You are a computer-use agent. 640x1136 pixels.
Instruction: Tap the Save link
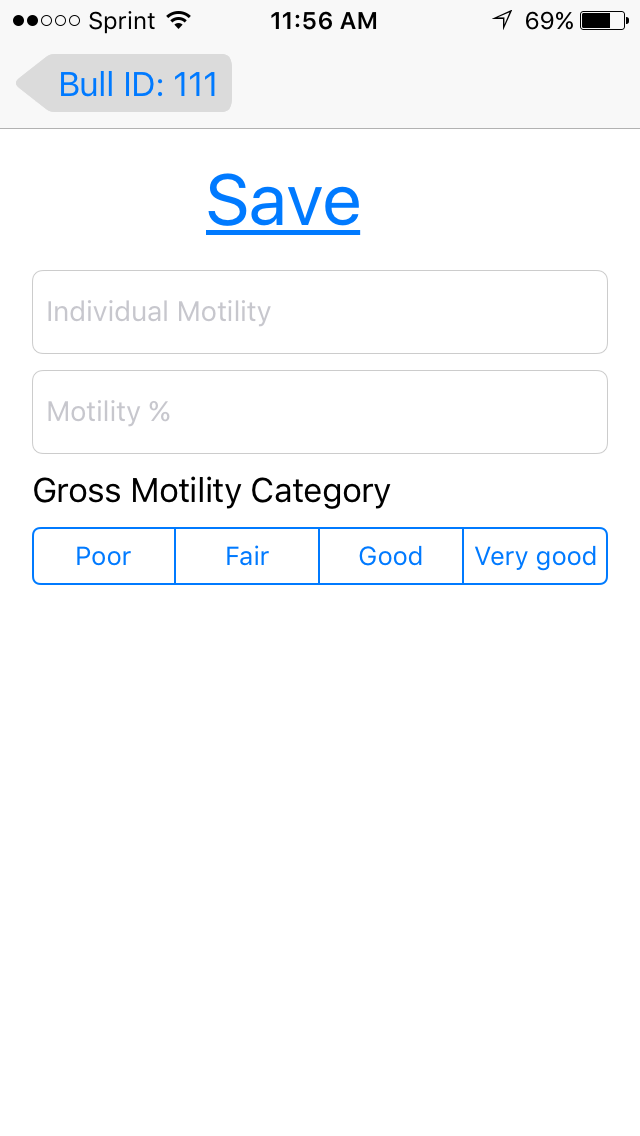coord(283,201)
